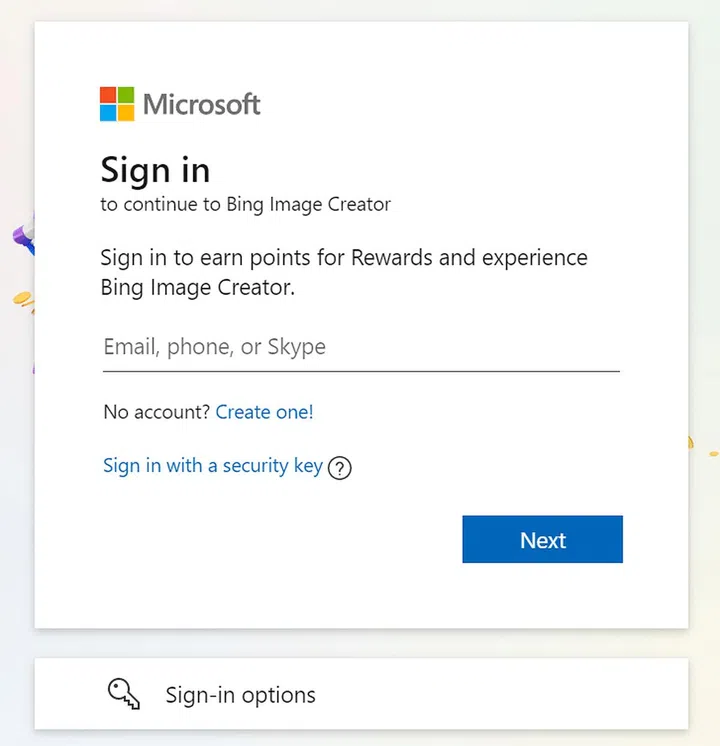720x746 pixels.
Task: Click the Rewards points description text
Action: point(344,272)
